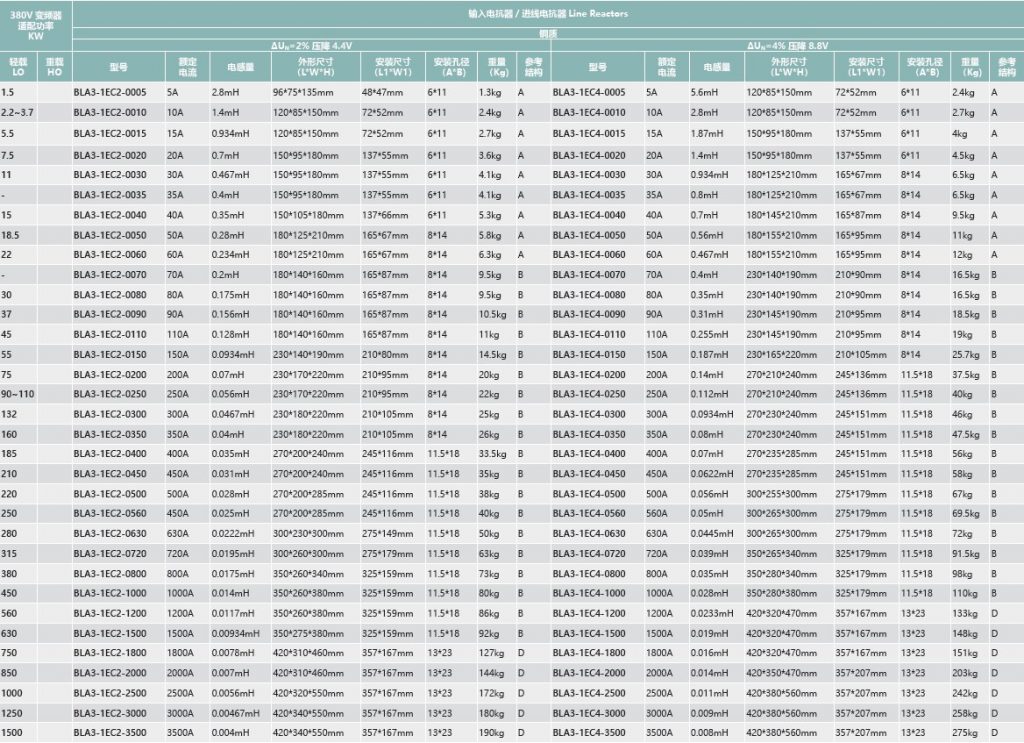This screenshot has width=1024, height=743.
Task: Click the 420*350*470mm dimension cell
Action: tap(781, 673)
